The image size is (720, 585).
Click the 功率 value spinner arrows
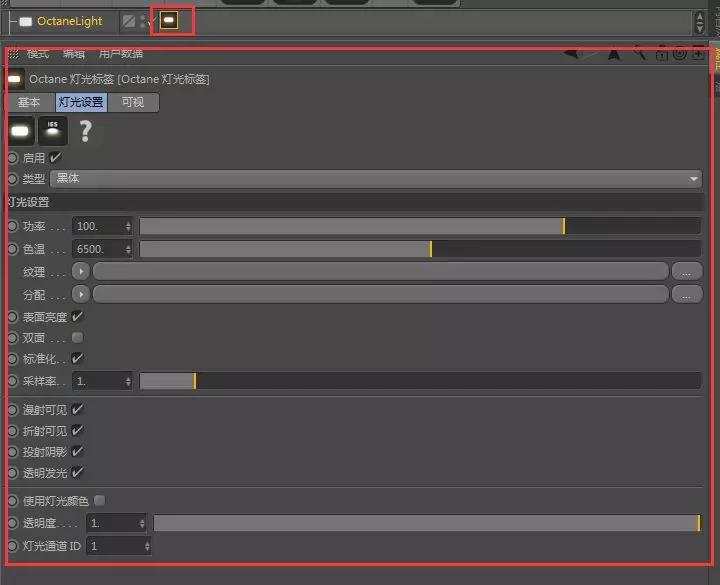(x=128, y=226)
